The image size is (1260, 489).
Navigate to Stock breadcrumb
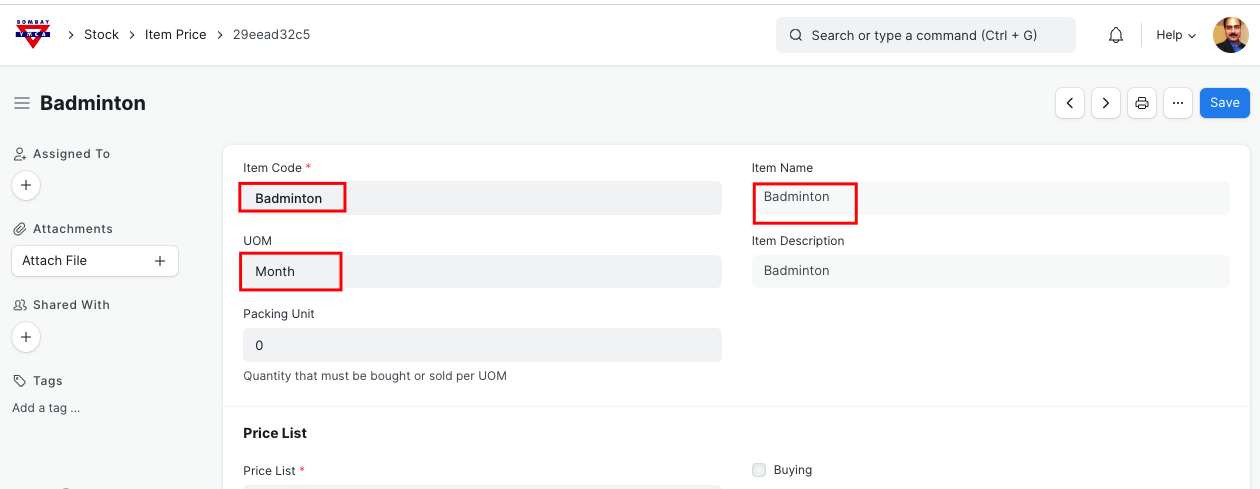pos(101,35)
